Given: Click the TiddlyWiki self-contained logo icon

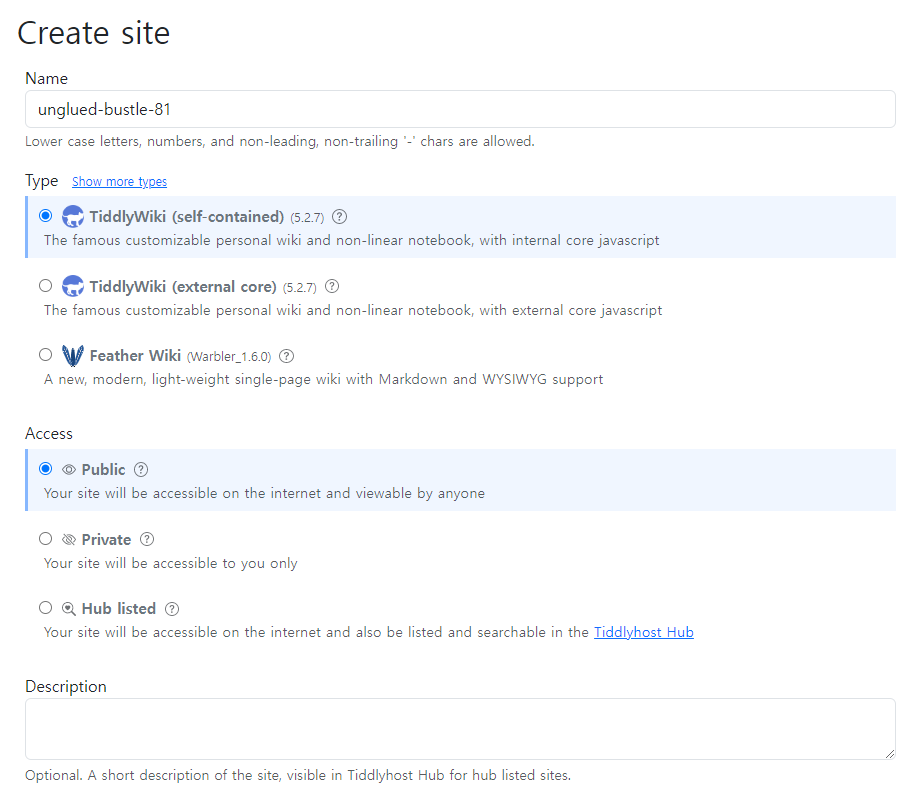Looking at the screenshot, I should pyautogui.click(x=73, y=217).
